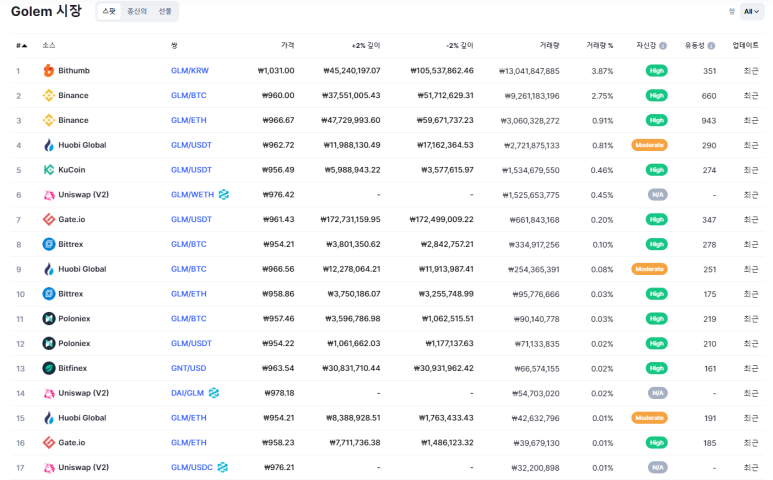This screenshot has height=480, width=773.
Task: Click the price ₩1,031.00
Action: tap(276, 70)
